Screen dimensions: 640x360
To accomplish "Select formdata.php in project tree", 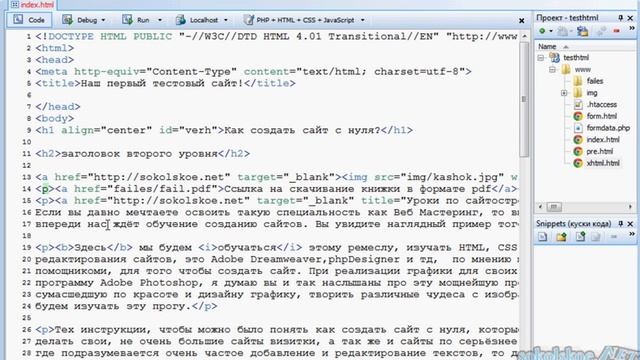I will [x=608, y=128].
